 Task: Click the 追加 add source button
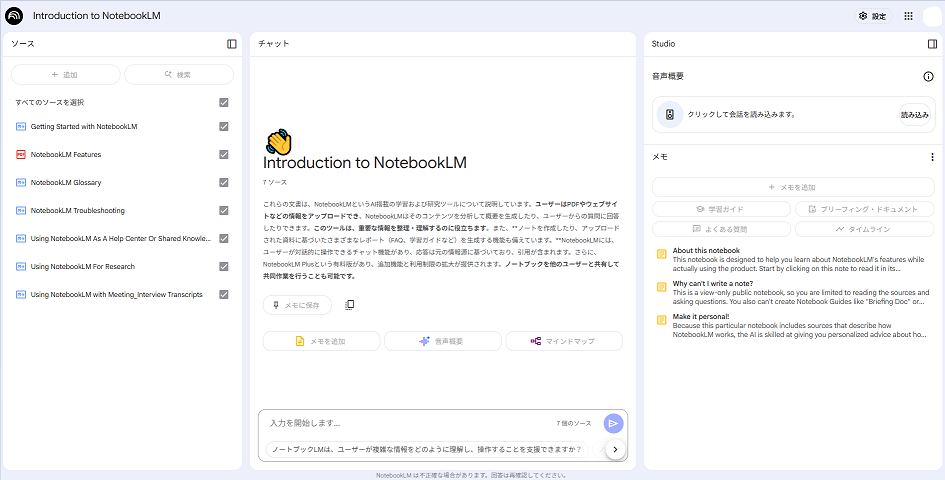[x=66, y=75]
